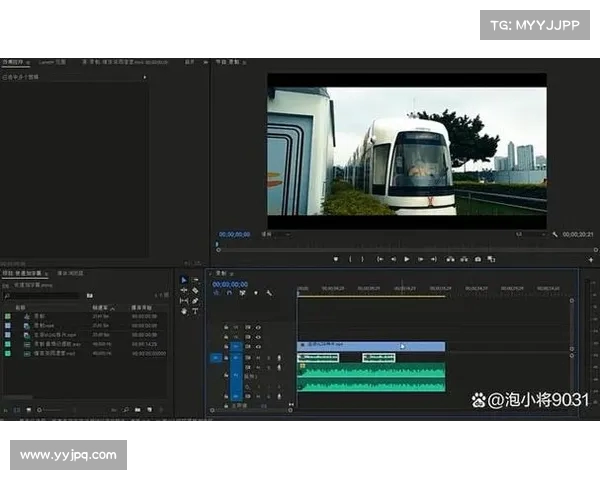Image resolution: width=600 pixels, height=480 pixels.
Task: Step forward one frame
Action: click(421, 259)
